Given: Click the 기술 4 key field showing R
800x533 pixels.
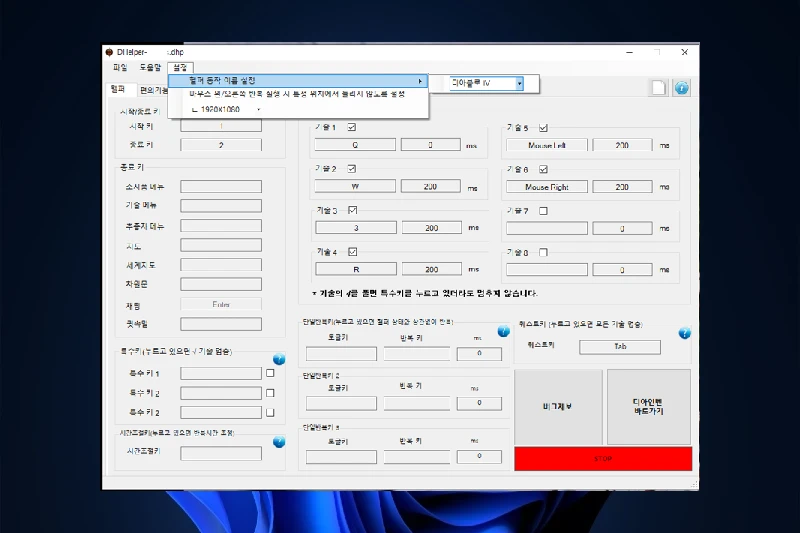Looking at the screenshot, I should tap(356, 269).
